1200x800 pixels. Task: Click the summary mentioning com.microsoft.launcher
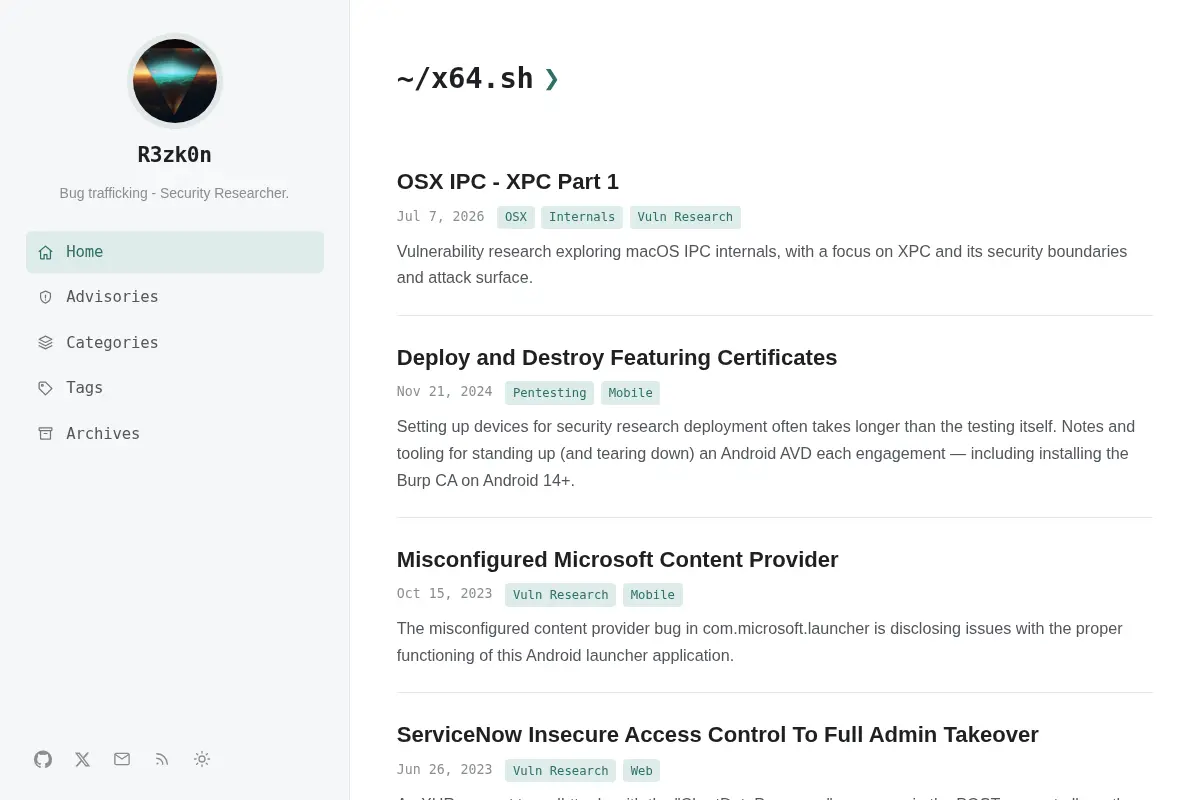[x=760, y=642]
